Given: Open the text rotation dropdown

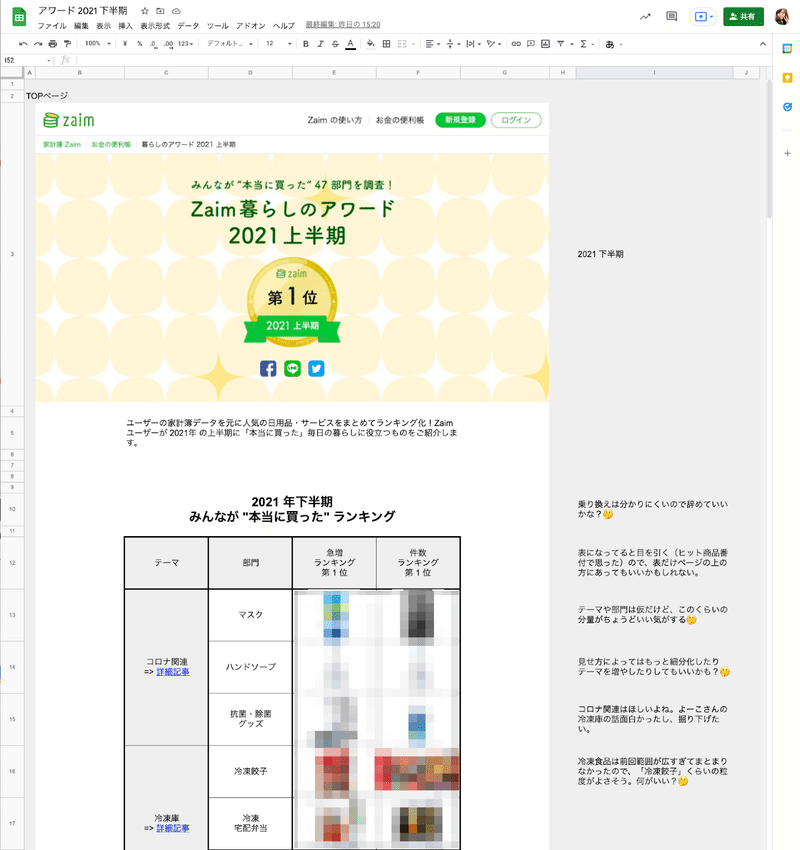Looking at the screenshot, I should point(494,44).
